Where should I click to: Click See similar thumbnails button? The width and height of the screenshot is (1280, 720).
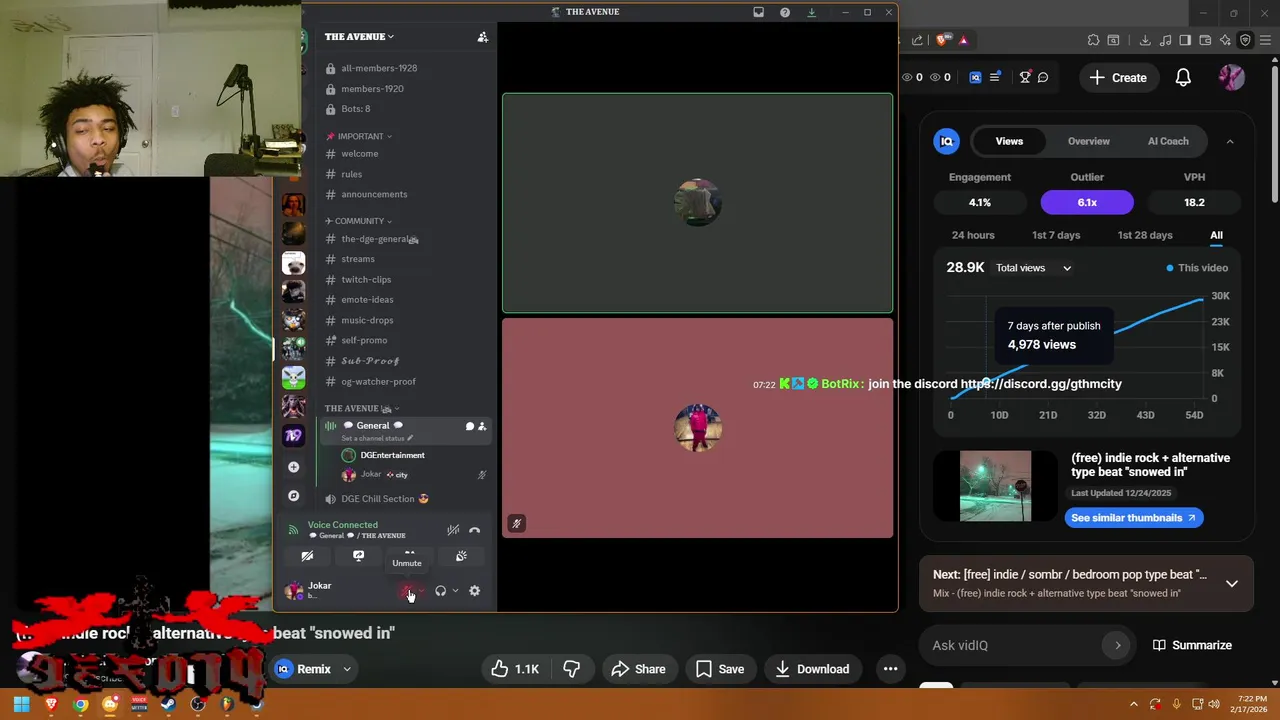point(1133,518)
